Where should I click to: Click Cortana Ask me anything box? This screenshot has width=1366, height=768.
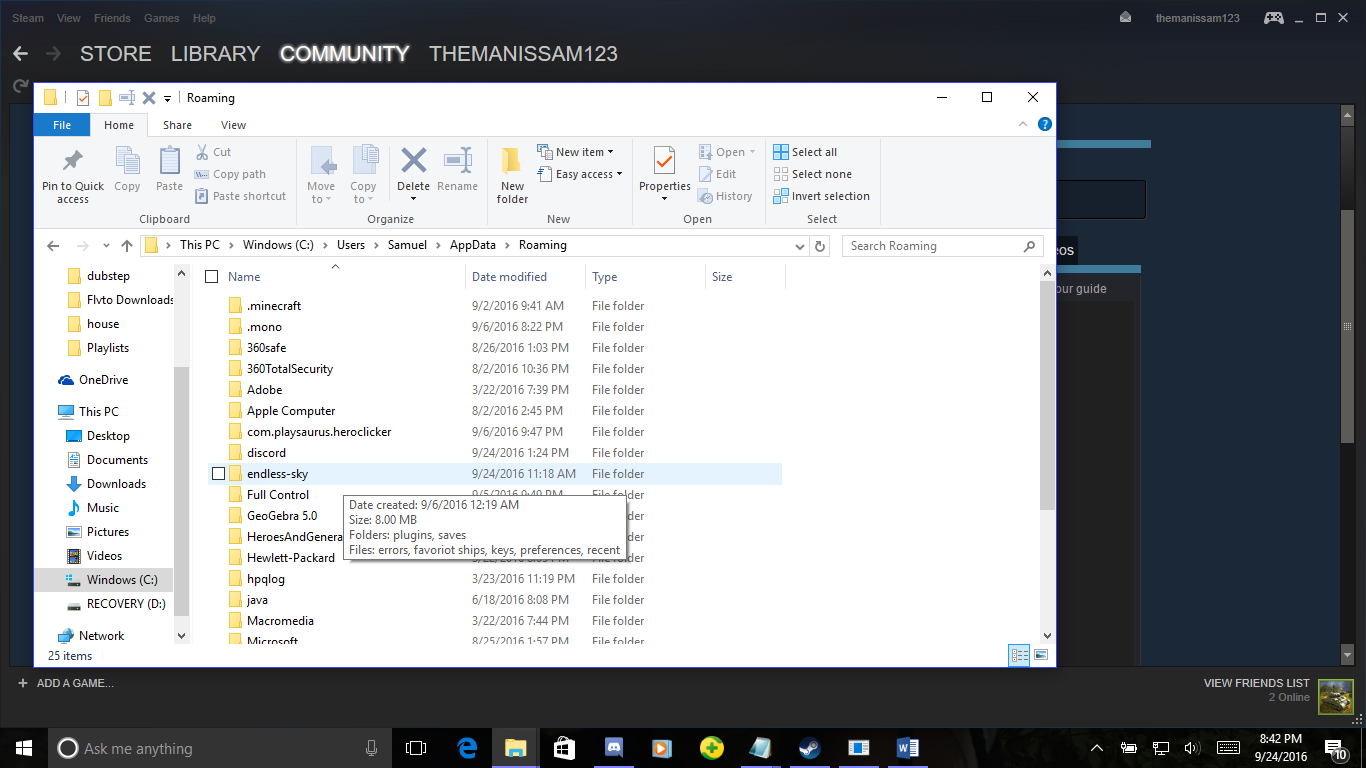click(220, 748)
